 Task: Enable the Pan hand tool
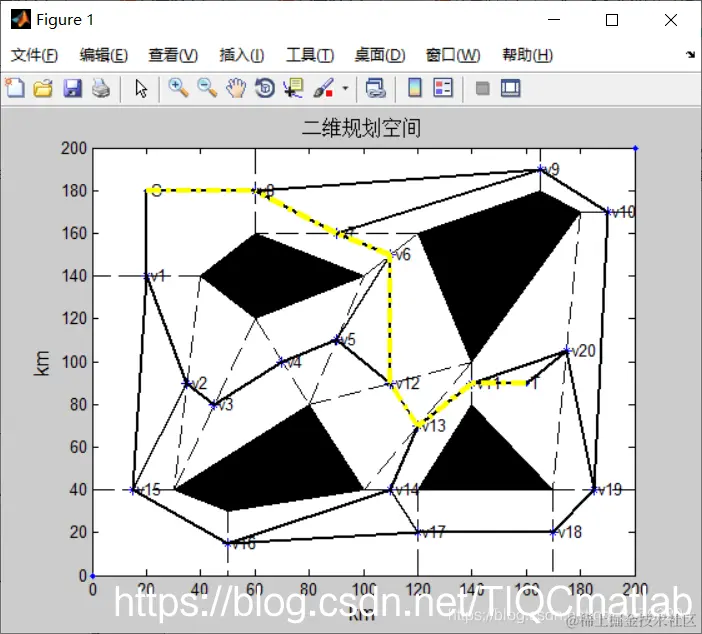(236, 88)
